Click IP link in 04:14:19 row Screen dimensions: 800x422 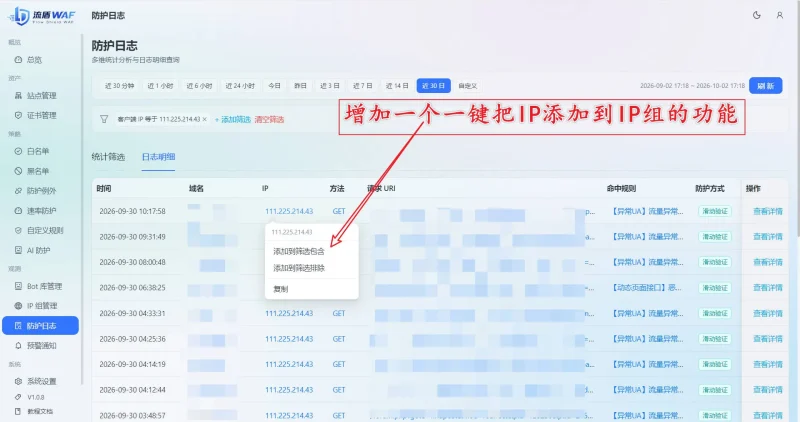pos(289,364)
